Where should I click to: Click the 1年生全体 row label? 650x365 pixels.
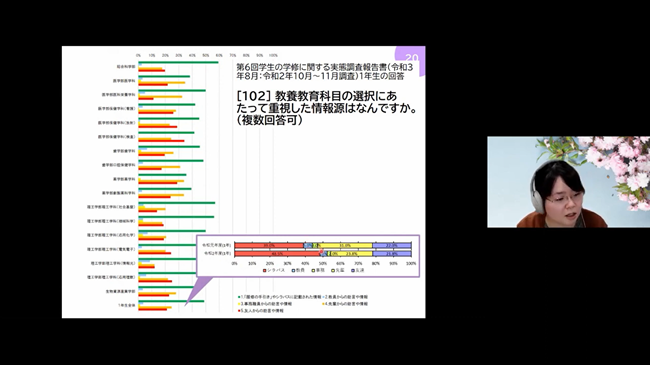click(126, 305)
